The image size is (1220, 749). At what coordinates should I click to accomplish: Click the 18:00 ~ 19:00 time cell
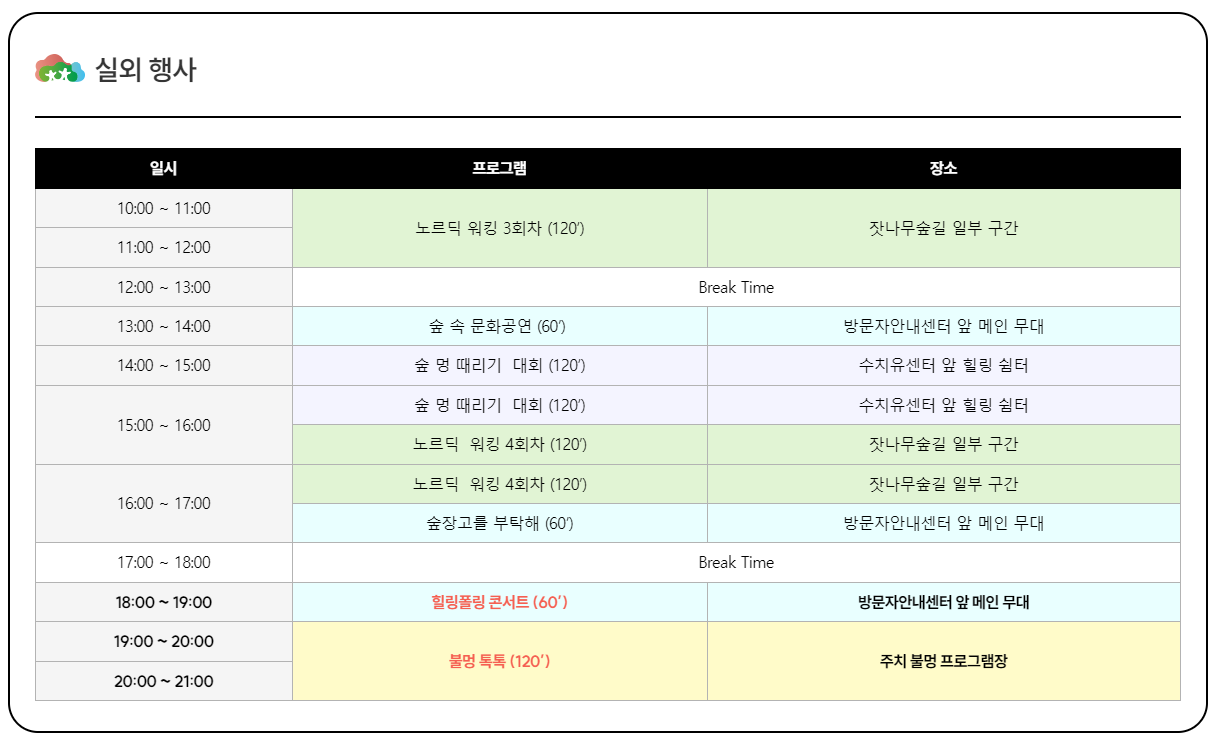163,602
